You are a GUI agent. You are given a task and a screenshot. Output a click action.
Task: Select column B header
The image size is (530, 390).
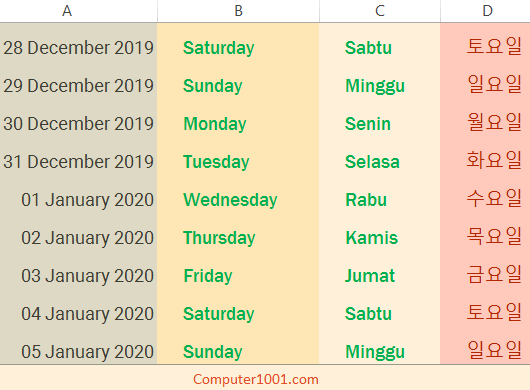pyautogui.click(x=238, y=11)
